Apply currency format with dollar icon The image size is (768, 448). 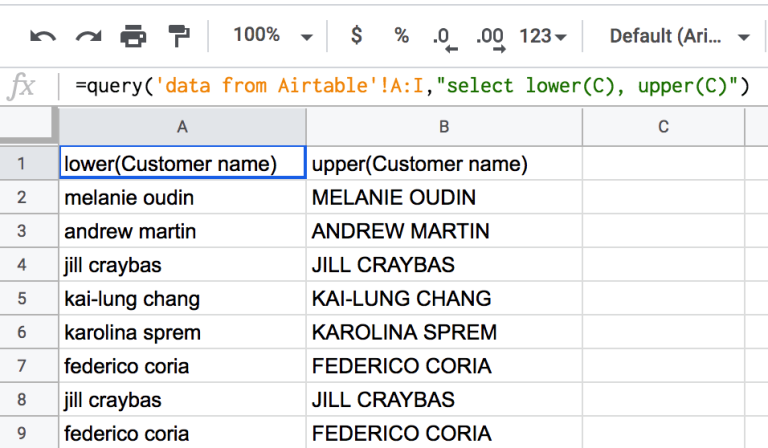[x=356, y=36]
